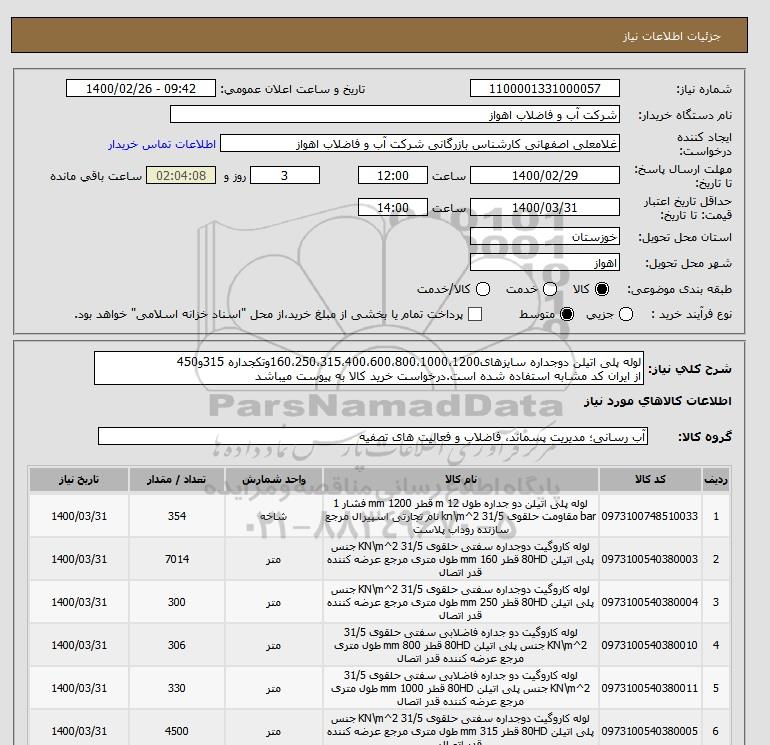Click the validity time field 14:00
The image size is (770, 745).
(x=393, y=207)
